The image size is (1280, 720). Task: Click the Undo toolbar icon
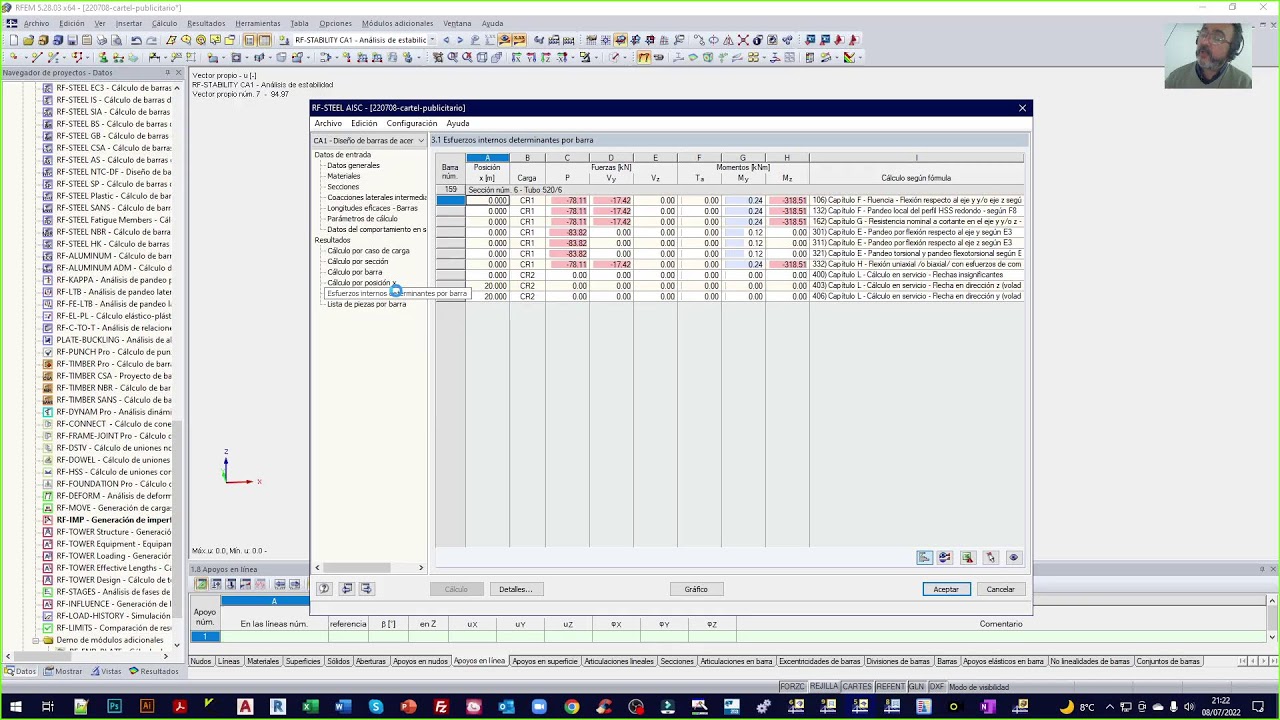pyautogui.click(x=136, y=40)
